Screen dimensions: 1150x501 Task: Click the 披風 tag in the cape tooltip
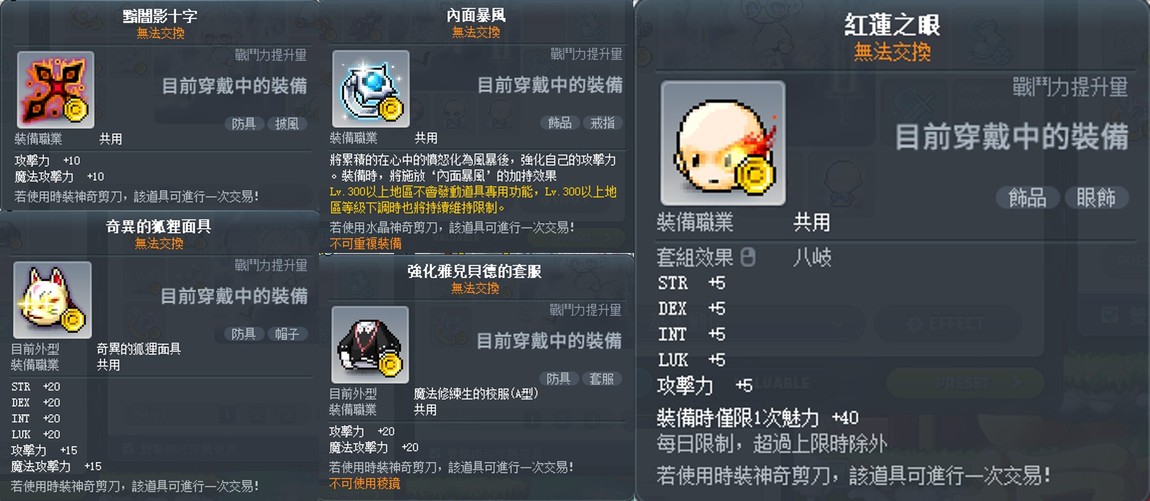287,124
